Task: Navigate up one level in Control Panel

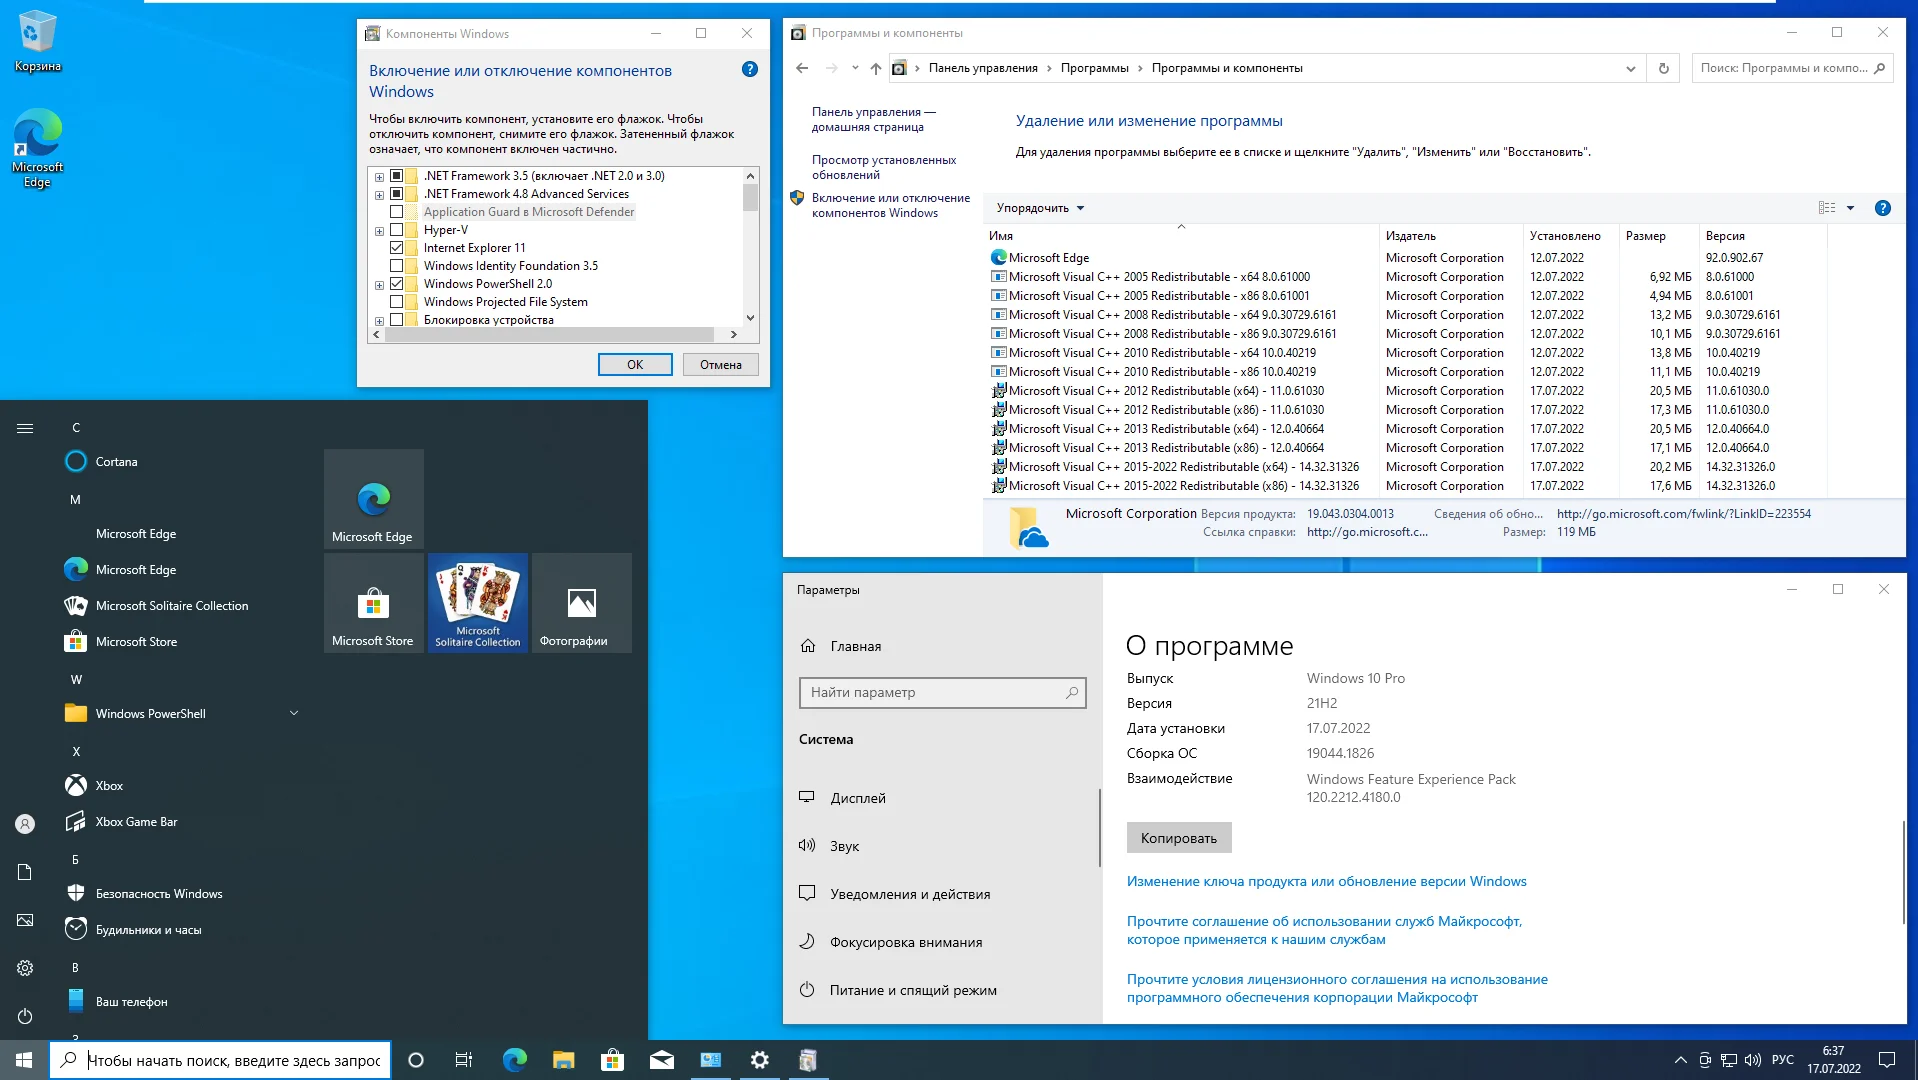Action: (x=876, y=68)
